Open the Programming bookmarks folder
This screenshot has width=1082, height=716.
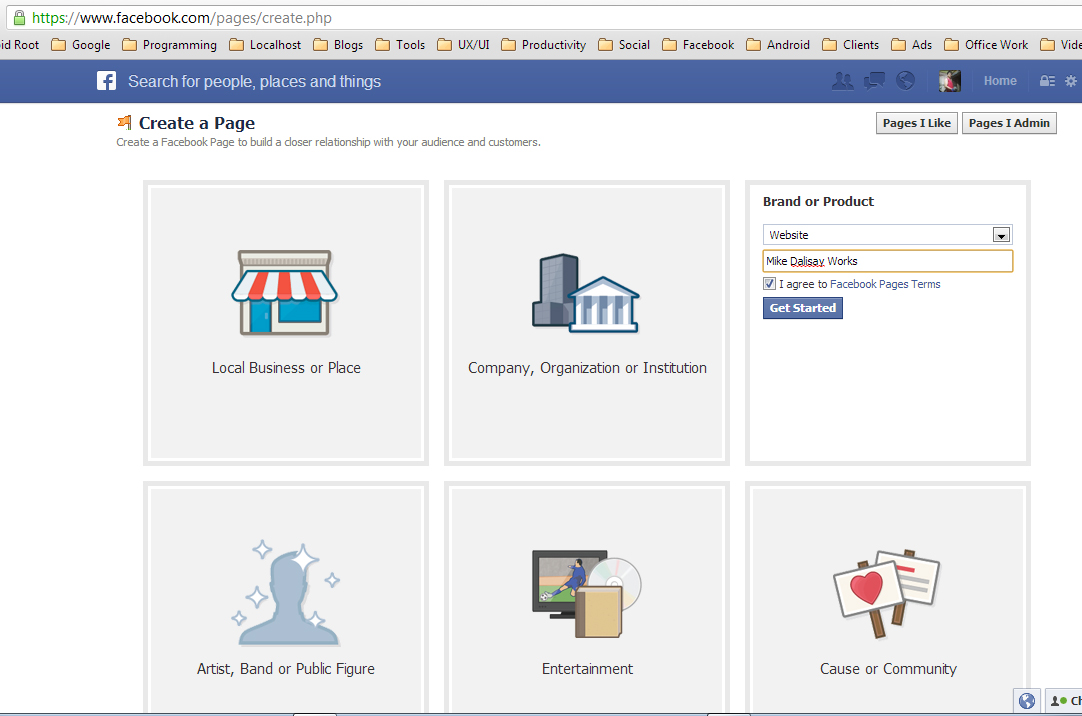(170, 45)
